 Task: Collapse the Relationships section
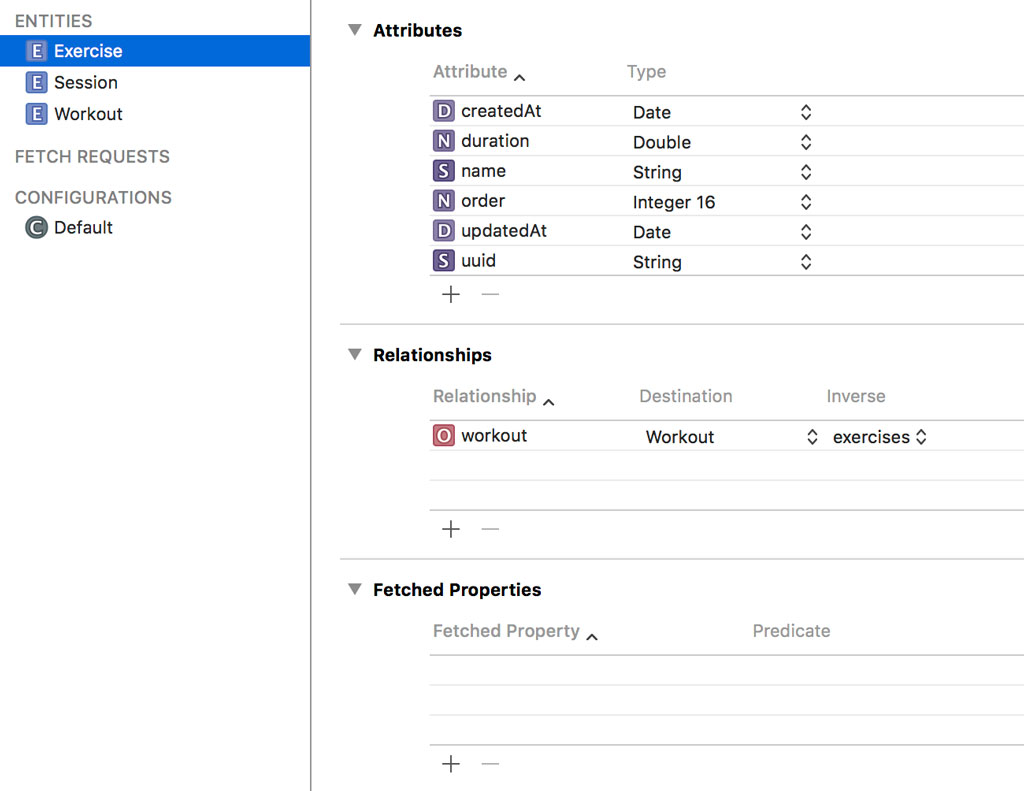pos(354,355)
